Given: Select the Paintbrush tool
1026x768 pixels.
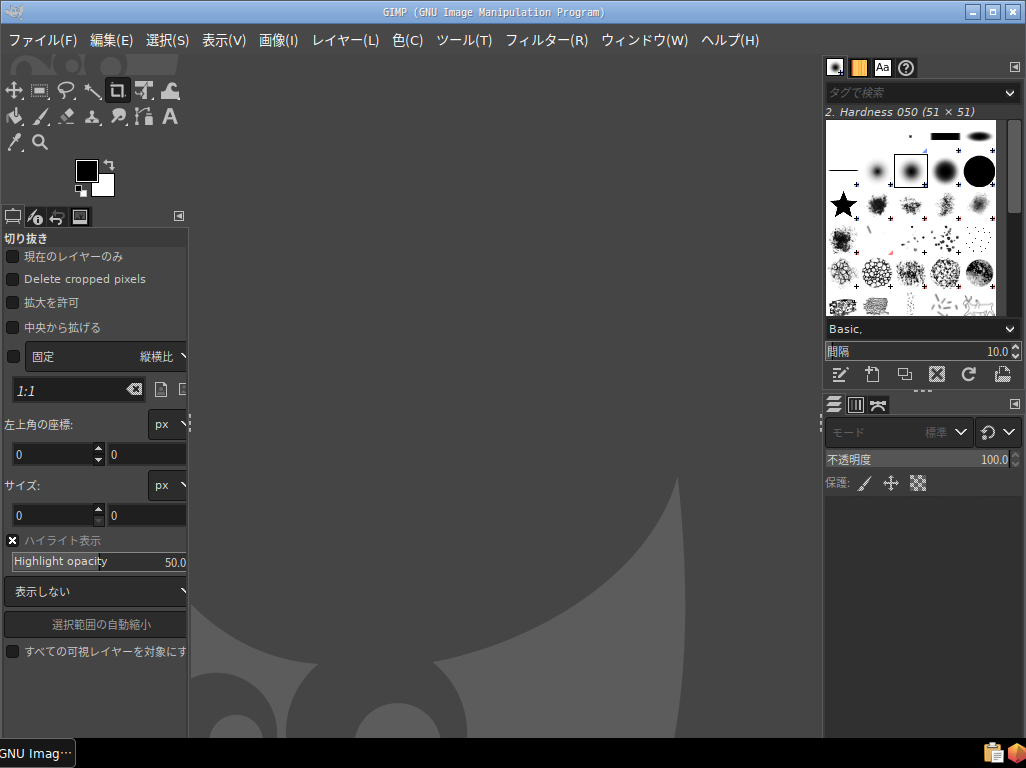Looking at the screenshot, I should click(40, 116).
